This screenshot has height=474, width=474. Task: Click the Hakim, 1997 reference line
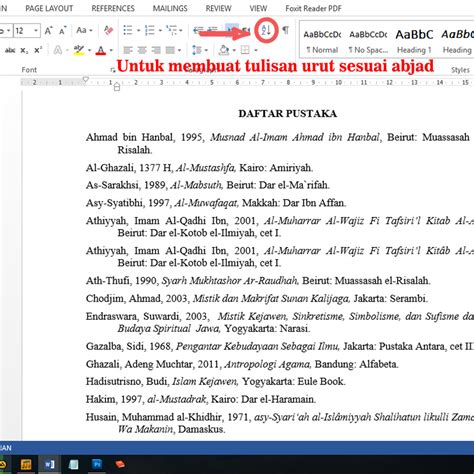[x=201, y=399]
